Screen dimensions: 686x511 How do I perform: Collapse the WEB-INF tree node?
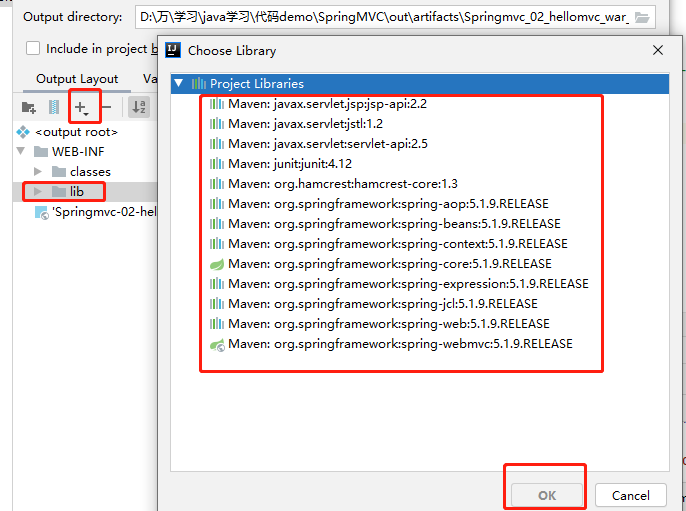[21, 151]
